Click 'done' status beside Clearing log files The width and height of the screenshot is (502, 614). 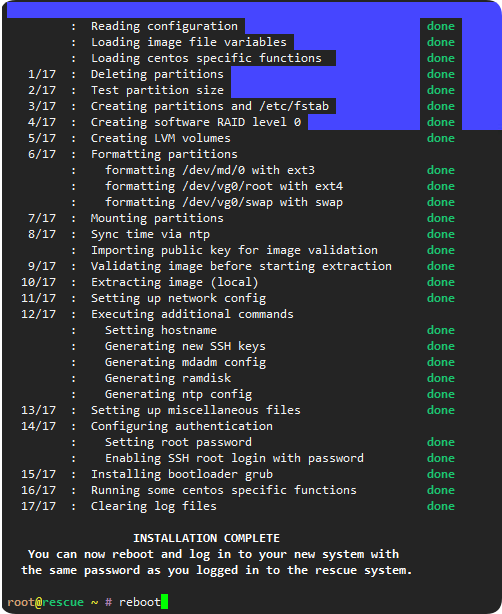tap(441, 506)
